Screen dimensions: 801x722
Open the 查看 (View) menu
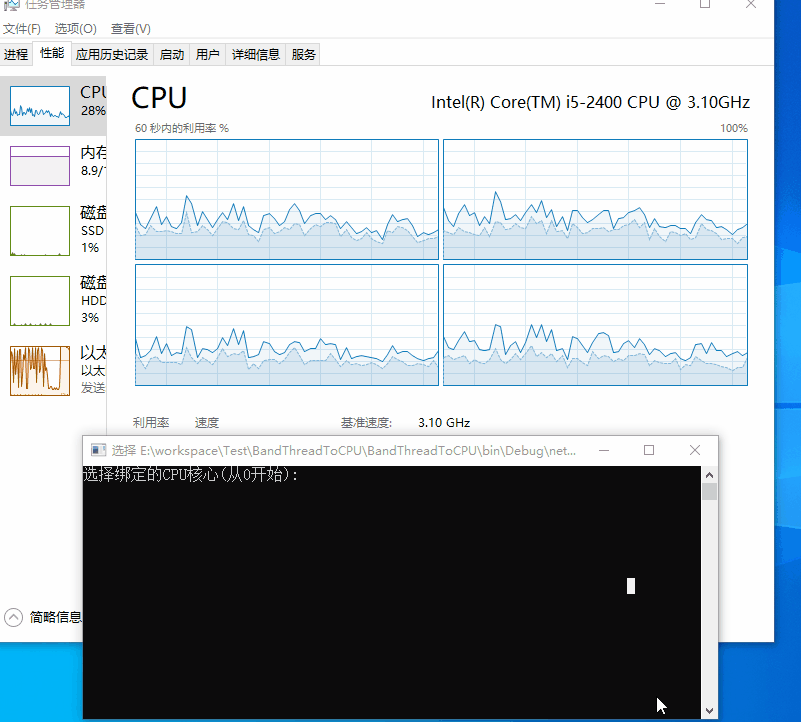[130, 28]
